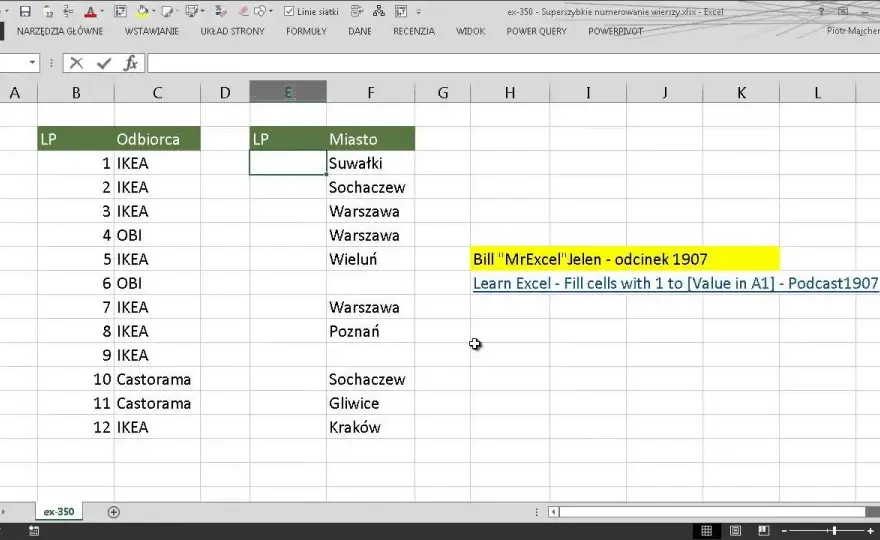Open the RECENZJA tab

point(414,31)
